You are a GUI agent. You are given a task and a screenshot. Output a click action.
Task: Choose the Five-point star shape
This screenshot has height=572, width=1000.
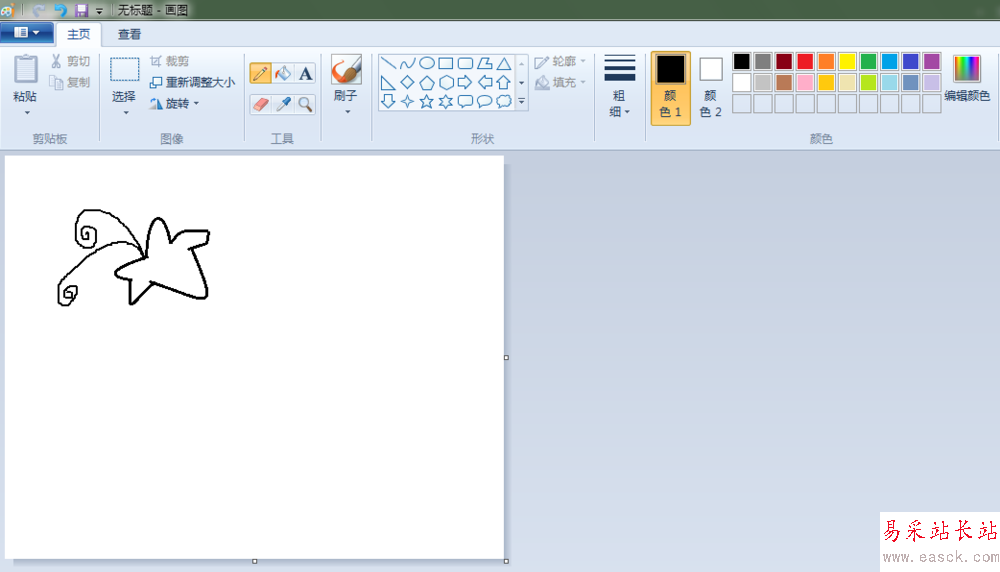click(x=427, y=101)
